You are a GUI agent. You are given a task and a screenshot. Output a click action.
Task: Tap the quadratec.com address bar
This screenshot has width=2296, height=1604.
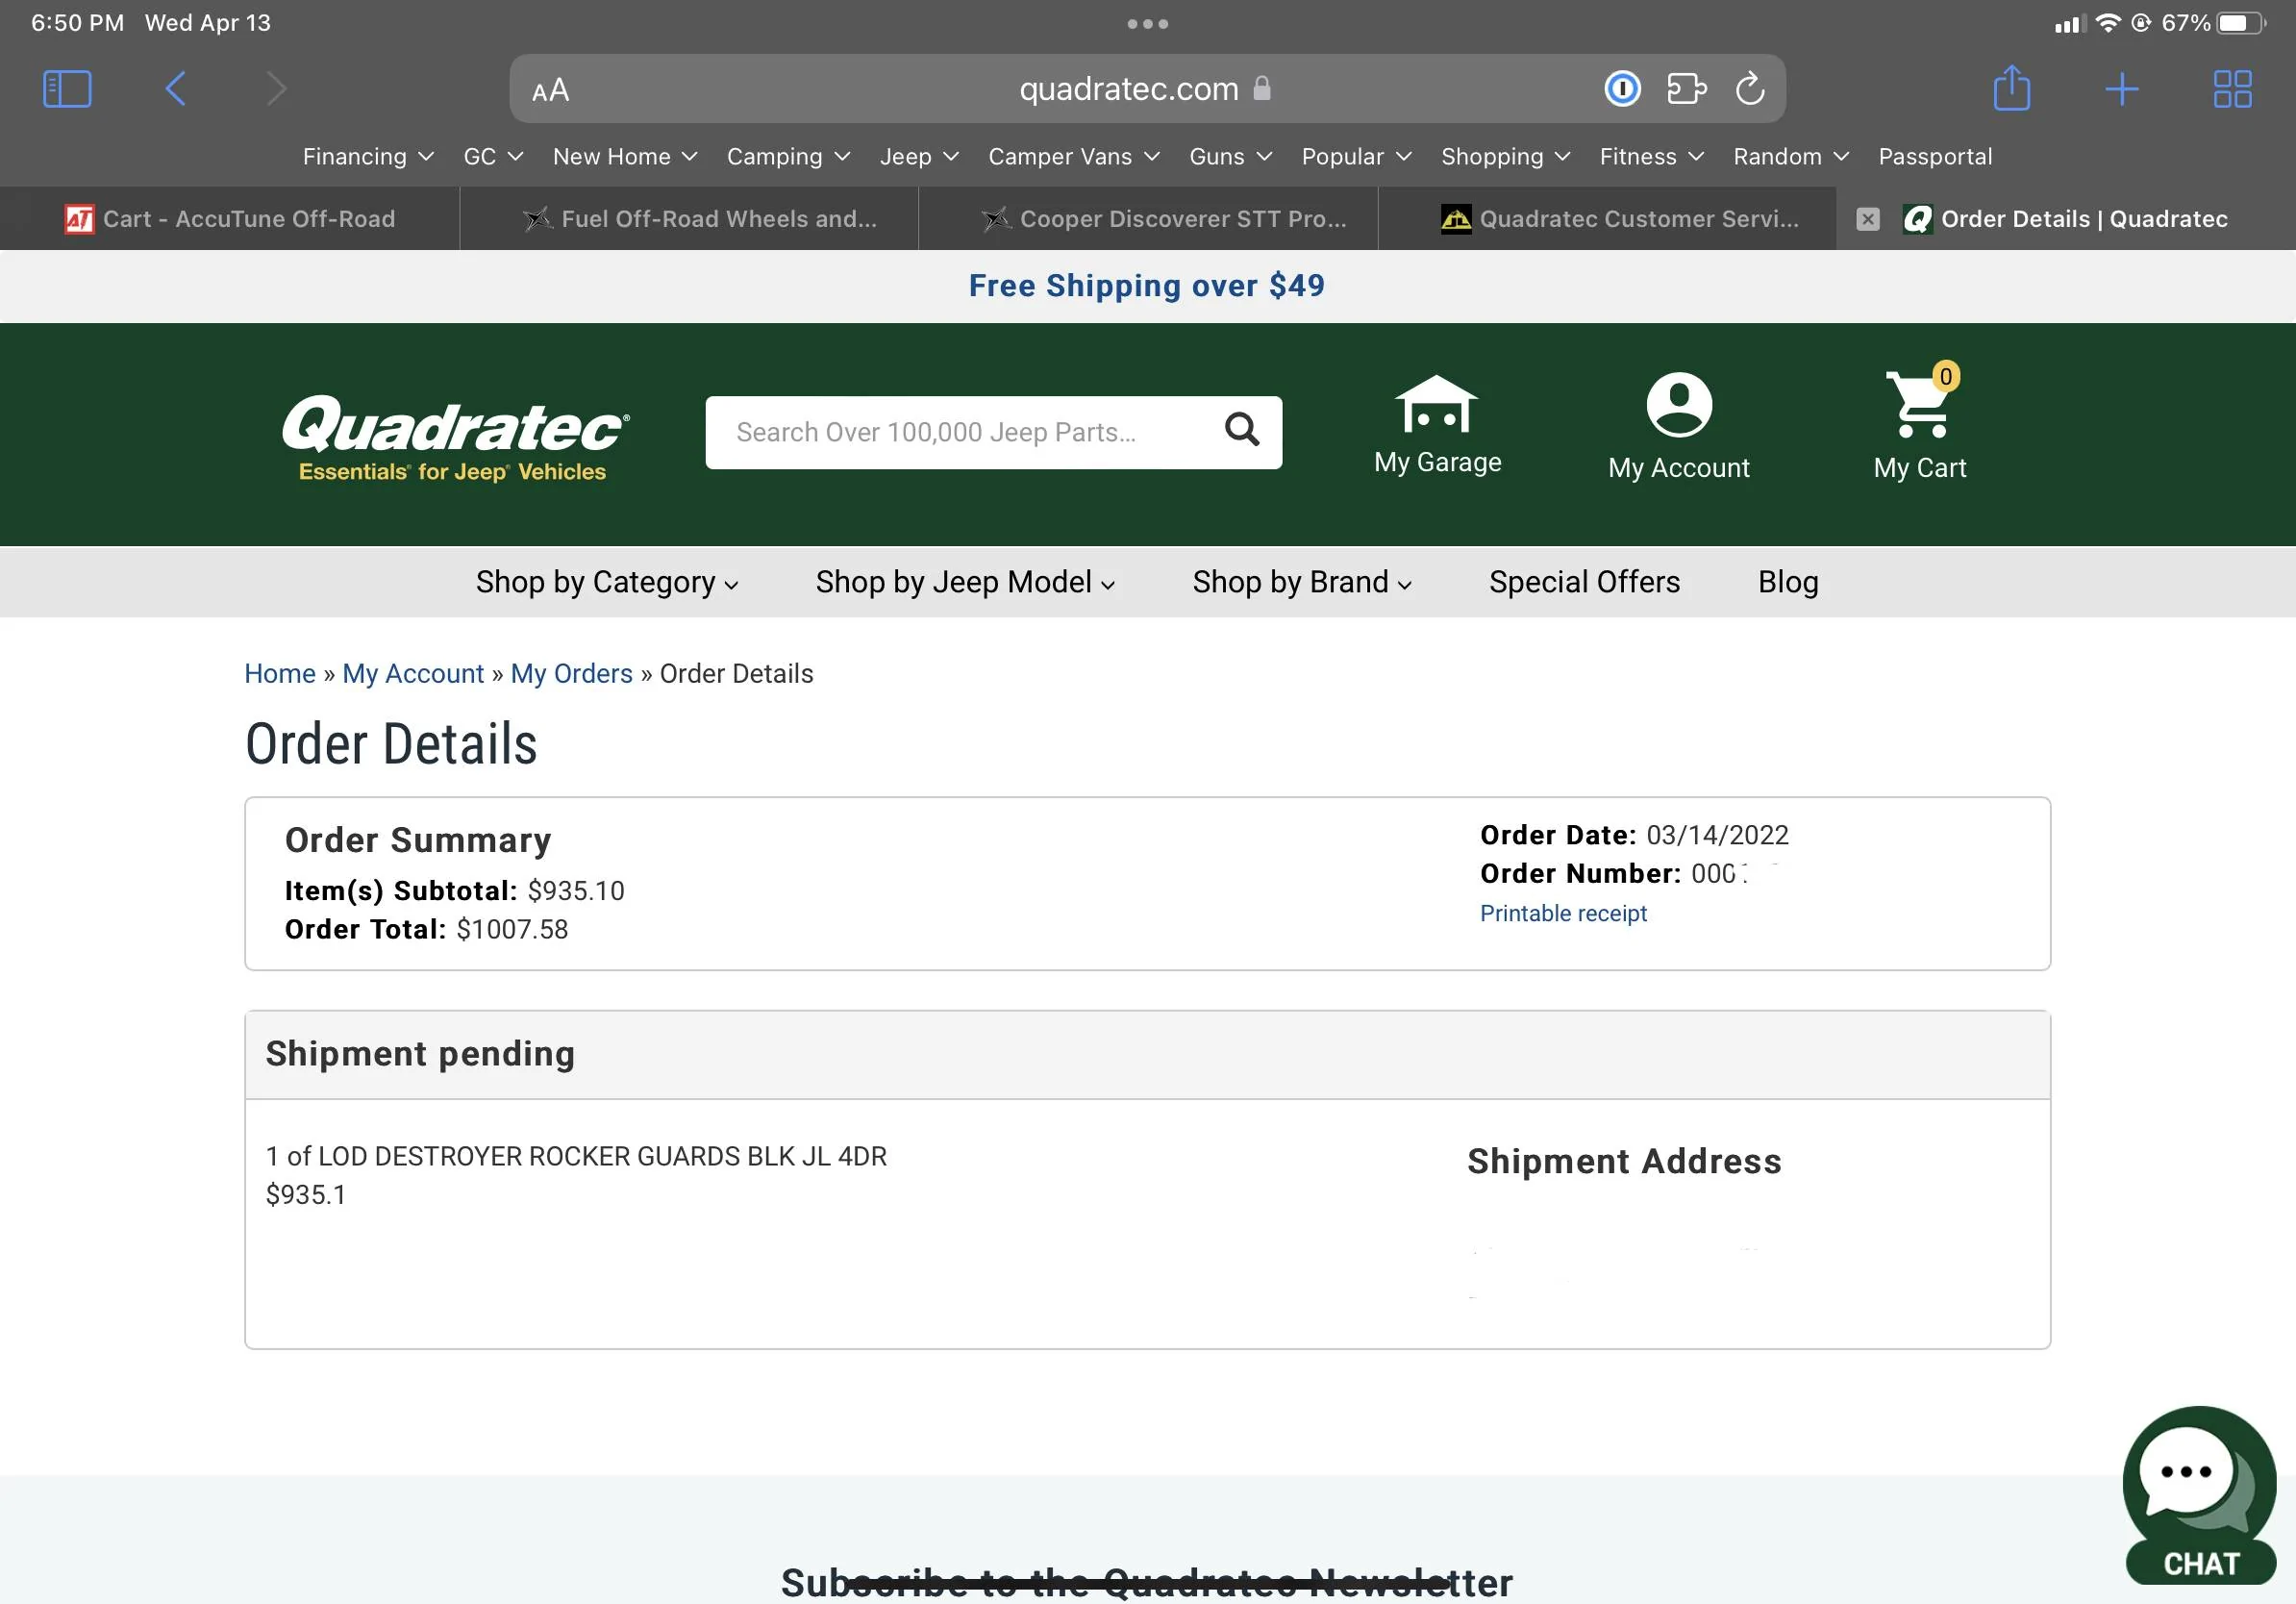point(1147,89)
